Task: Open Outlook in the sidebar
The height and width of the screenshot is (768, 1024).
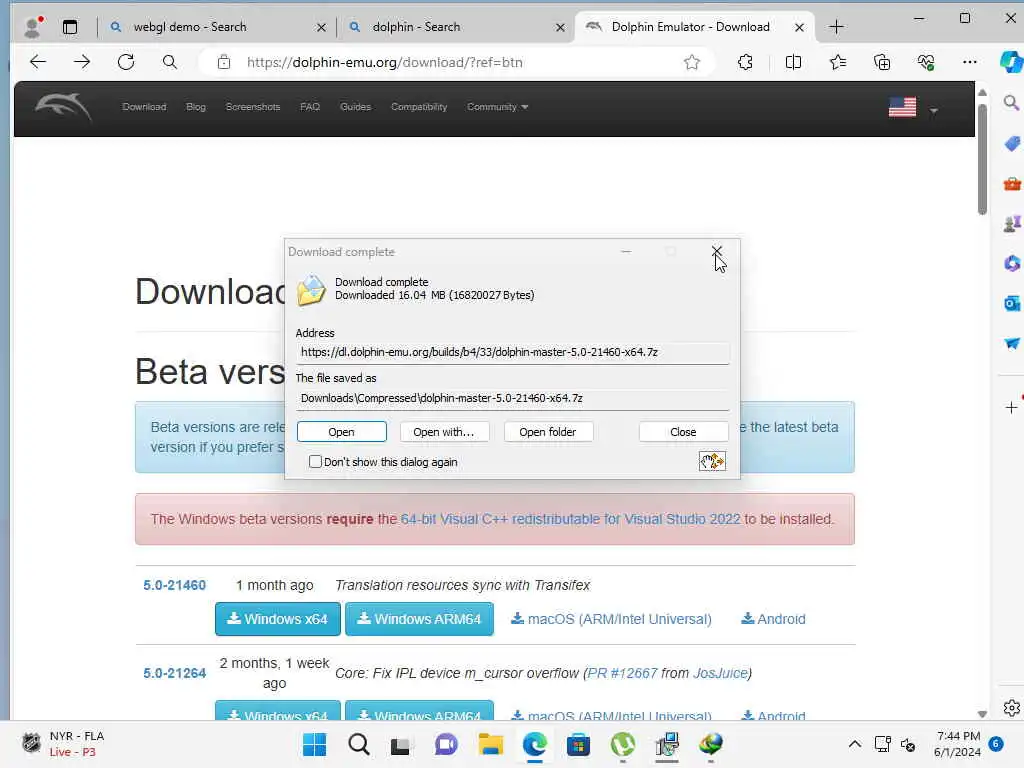Action: [x=1012, y=304]
